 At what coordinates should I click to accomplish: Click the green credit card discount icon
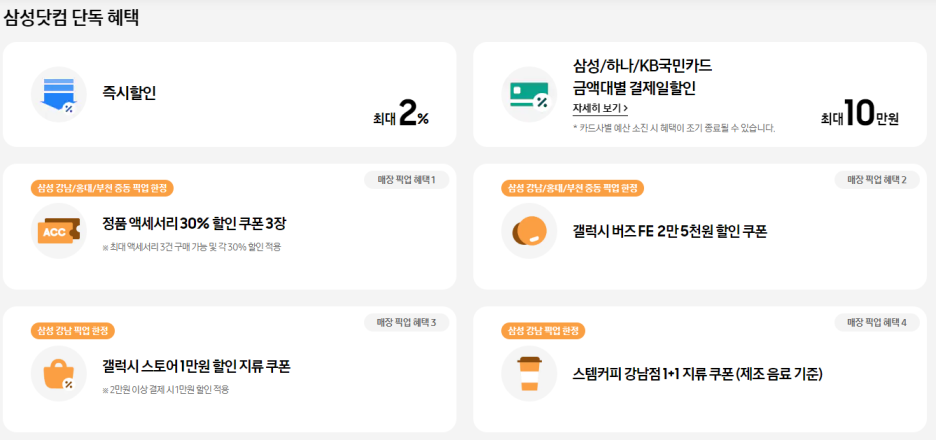click(529, 94)
